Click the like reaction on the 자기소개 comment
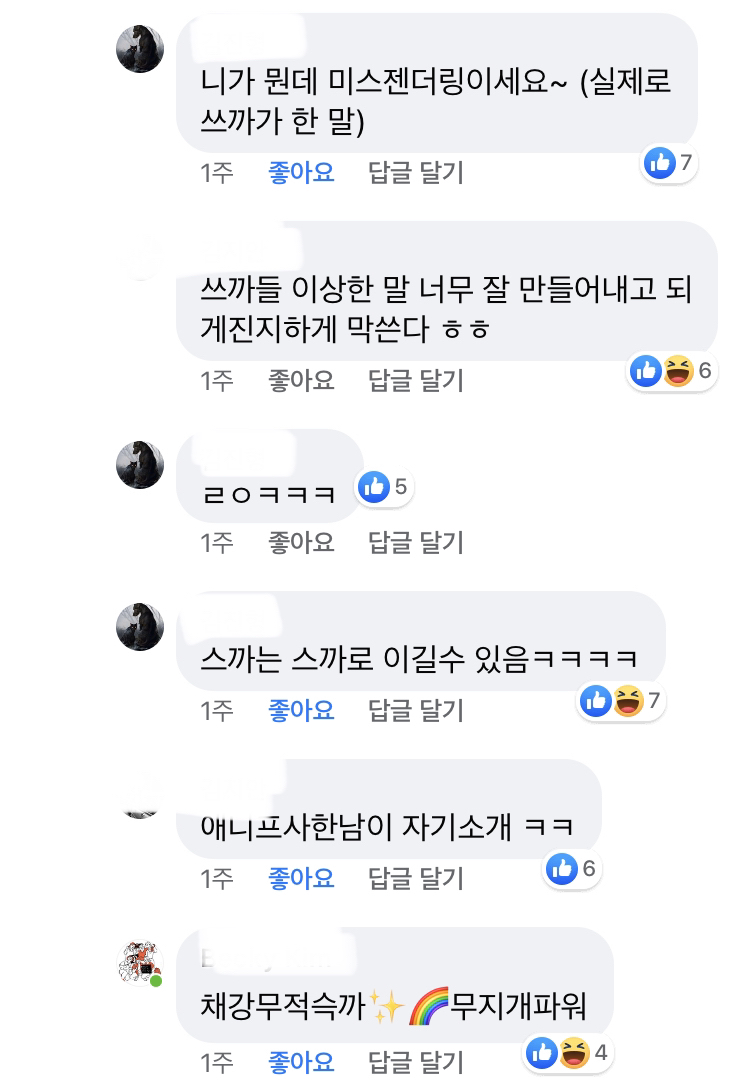This screenshot has height=1086, width=750. 562,869
